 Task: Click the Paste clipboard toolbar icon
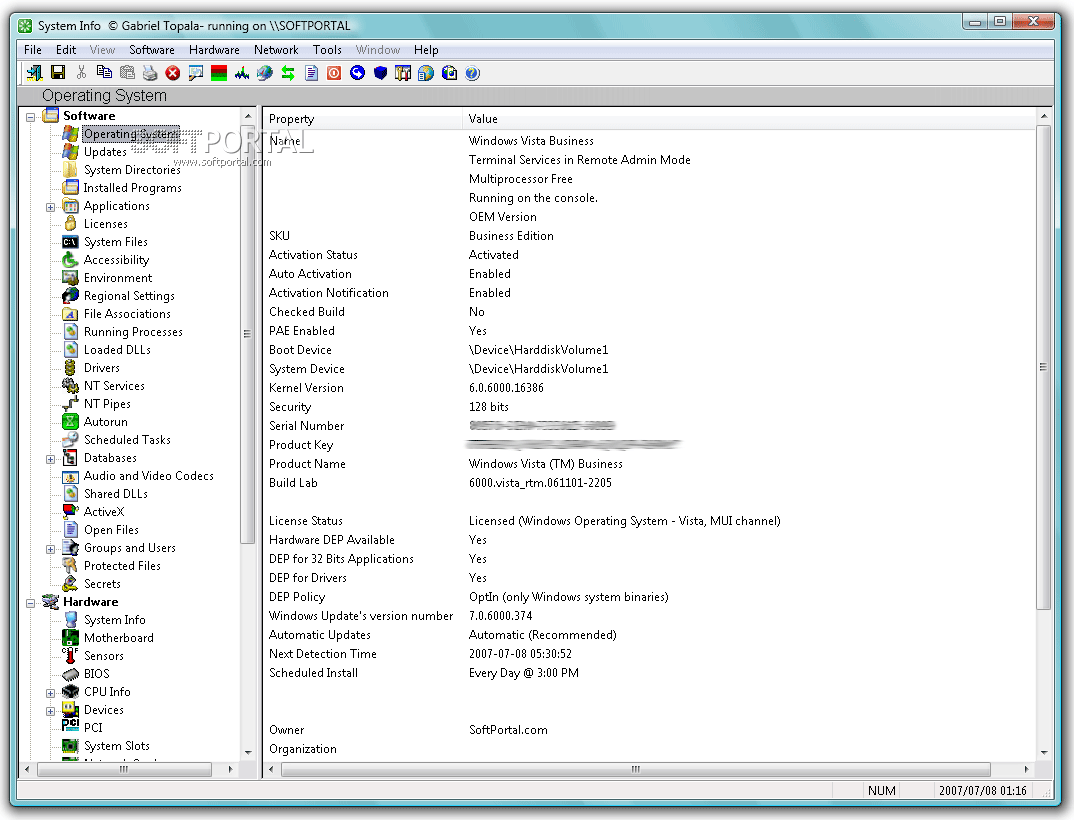tap(127, 73)
